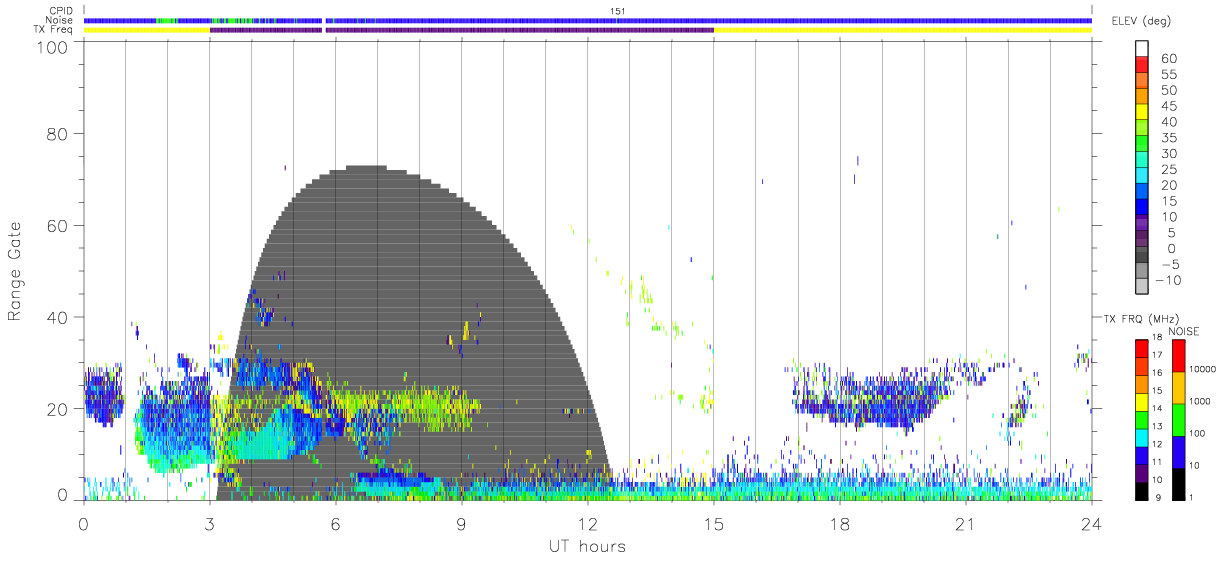Click the purple segment of the TX Freq strip

tap(461, 30)
